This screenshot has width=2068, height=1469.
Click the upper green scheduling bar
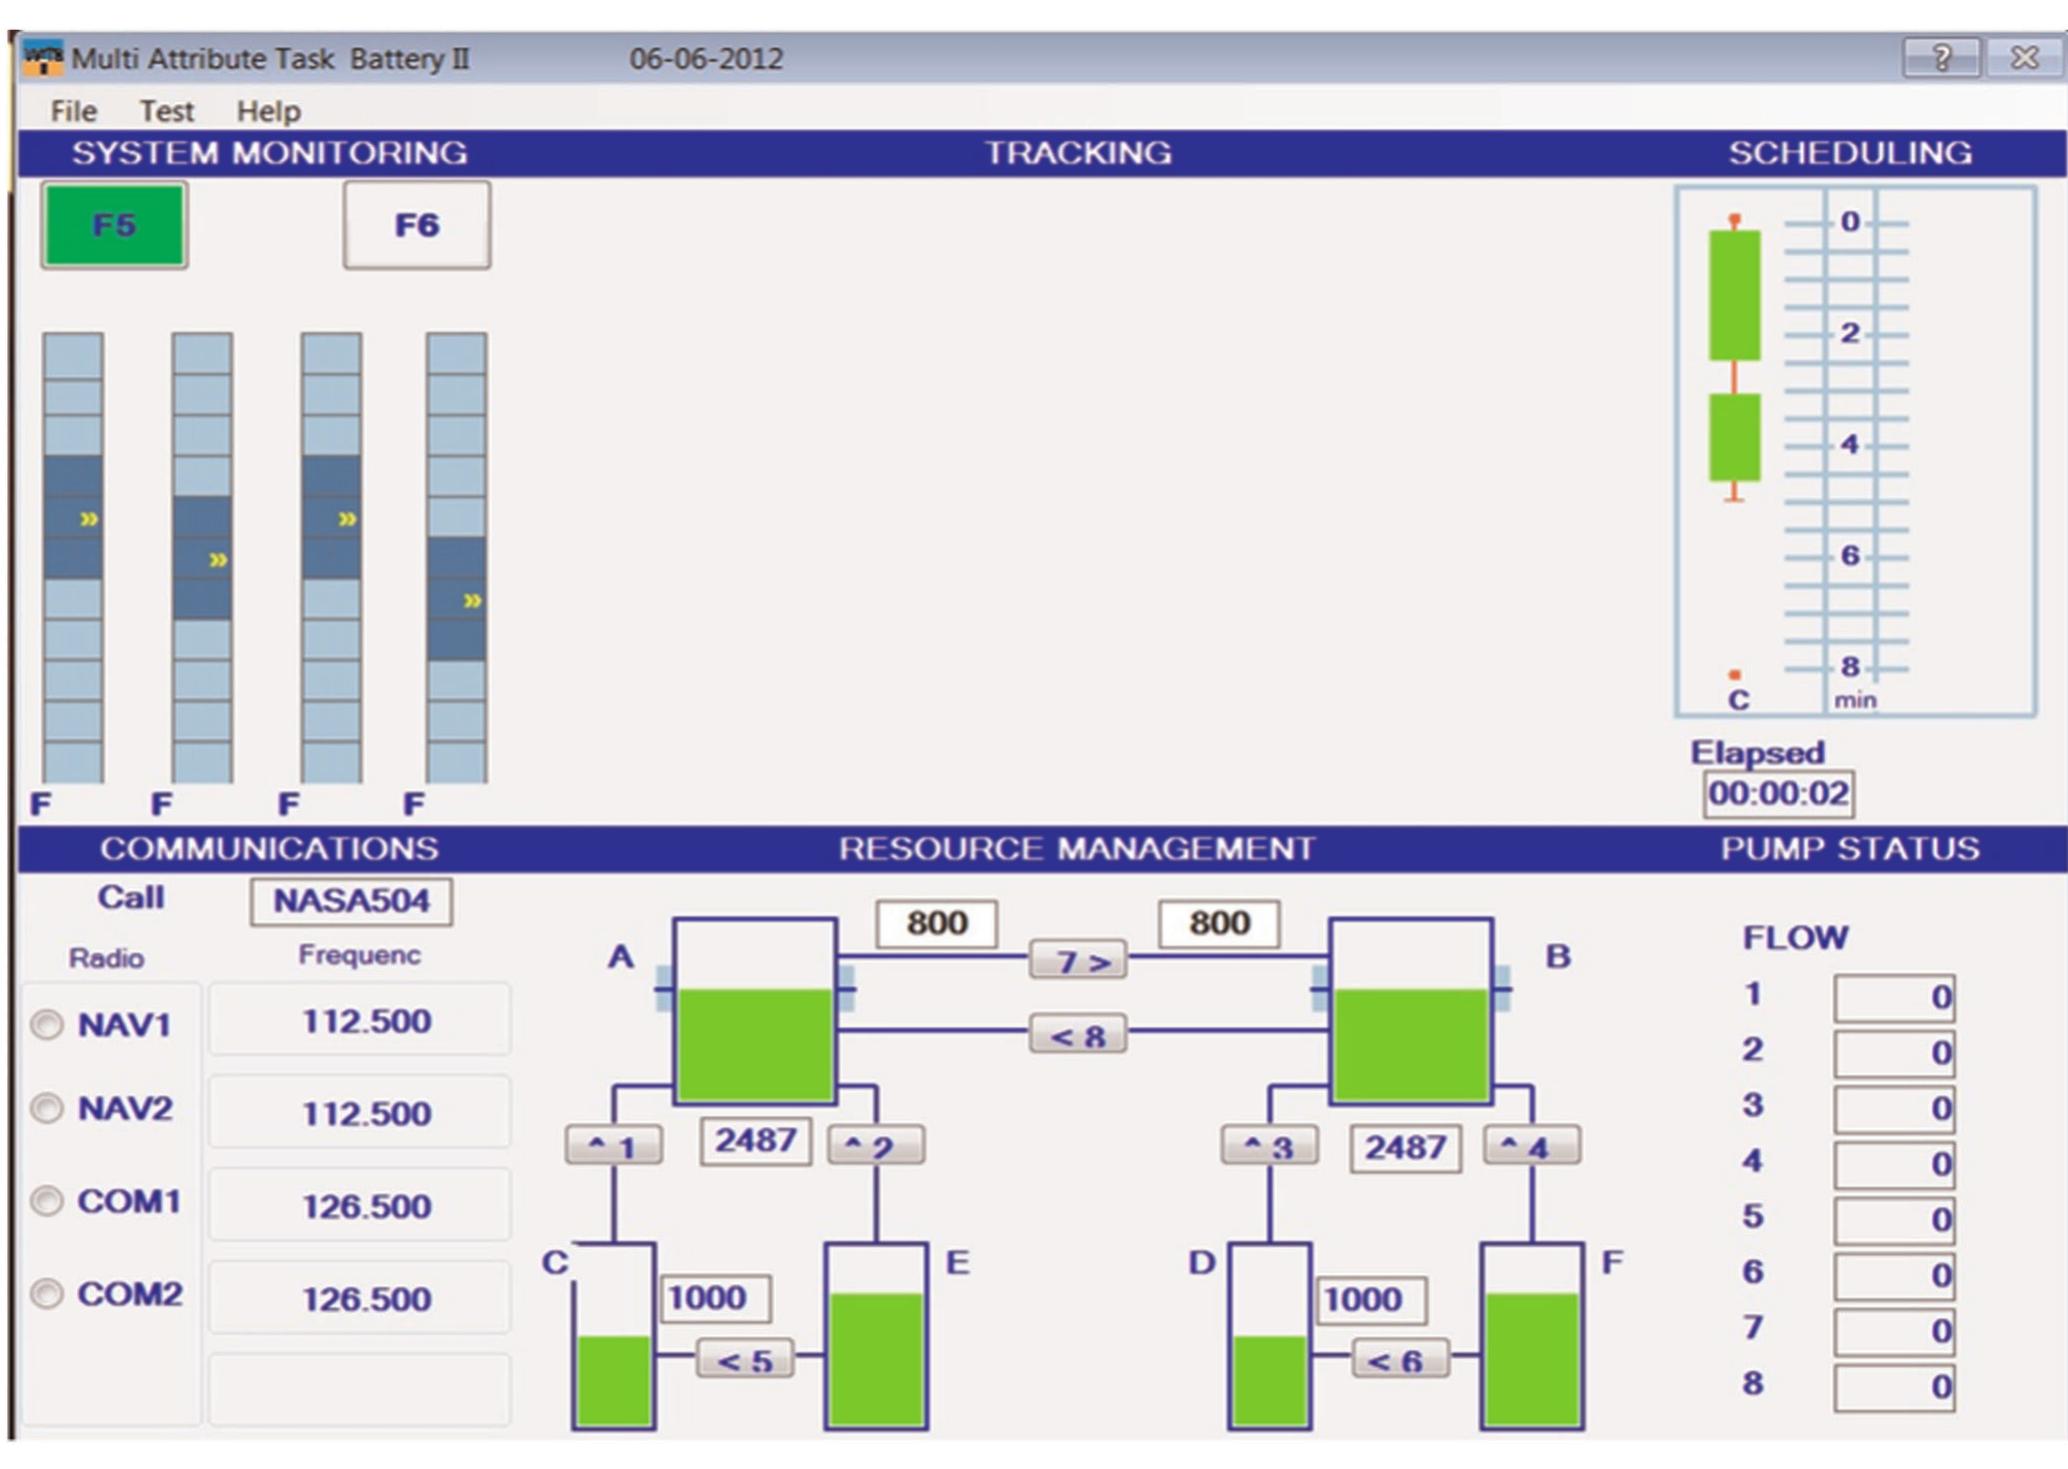click(1735, 296)
